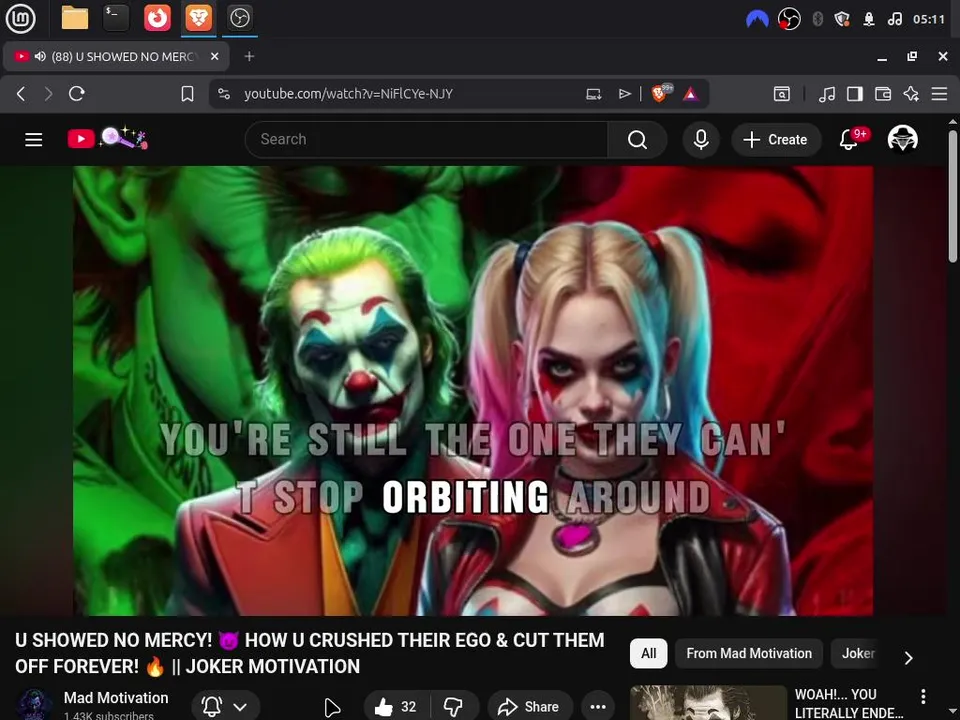
Task: Open the Files folder from the taskbar
Action: 75,18
